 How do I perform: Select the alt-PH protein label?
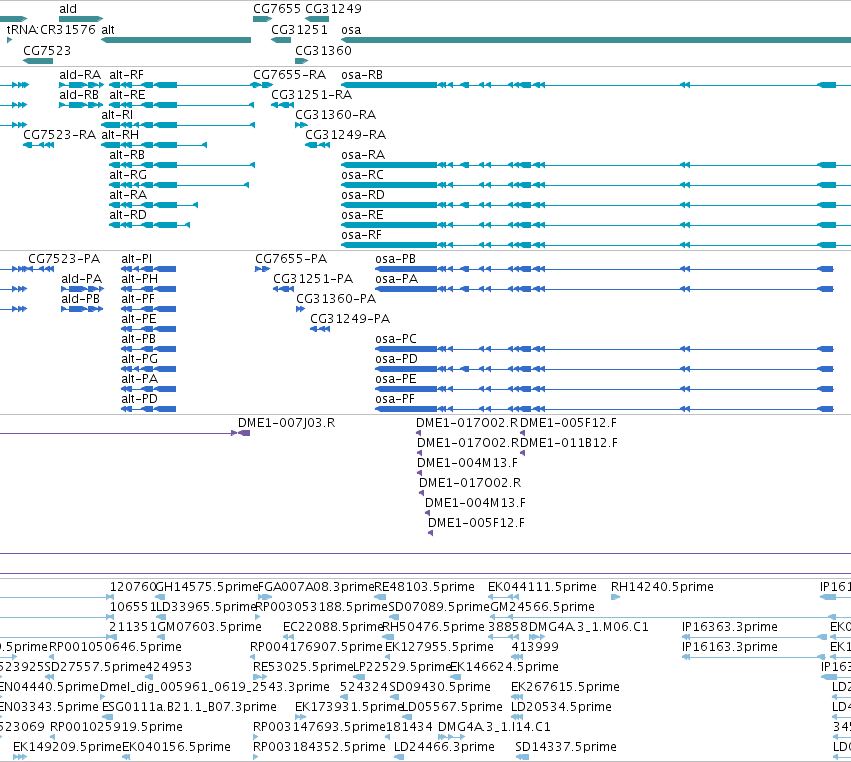[139, 278]
